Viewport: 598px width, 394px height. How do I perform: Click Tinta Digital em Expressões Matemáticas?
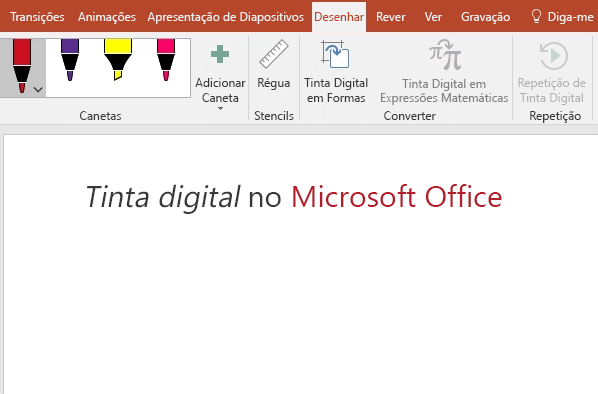point(444,72)
